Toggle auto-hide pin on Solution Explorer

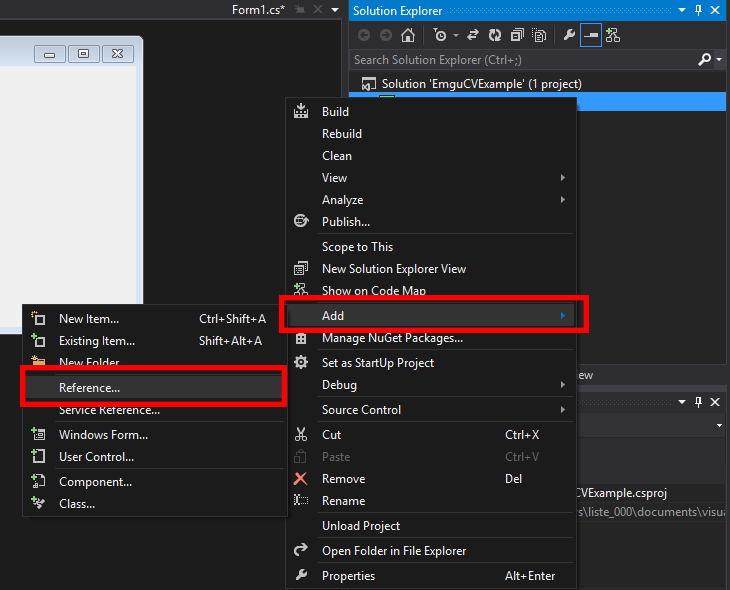(698, 10)
